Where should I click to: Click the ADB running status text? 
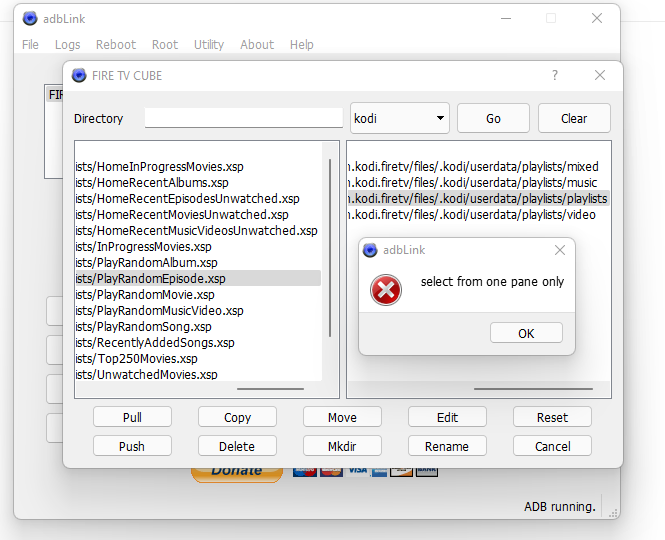point(560,506)
